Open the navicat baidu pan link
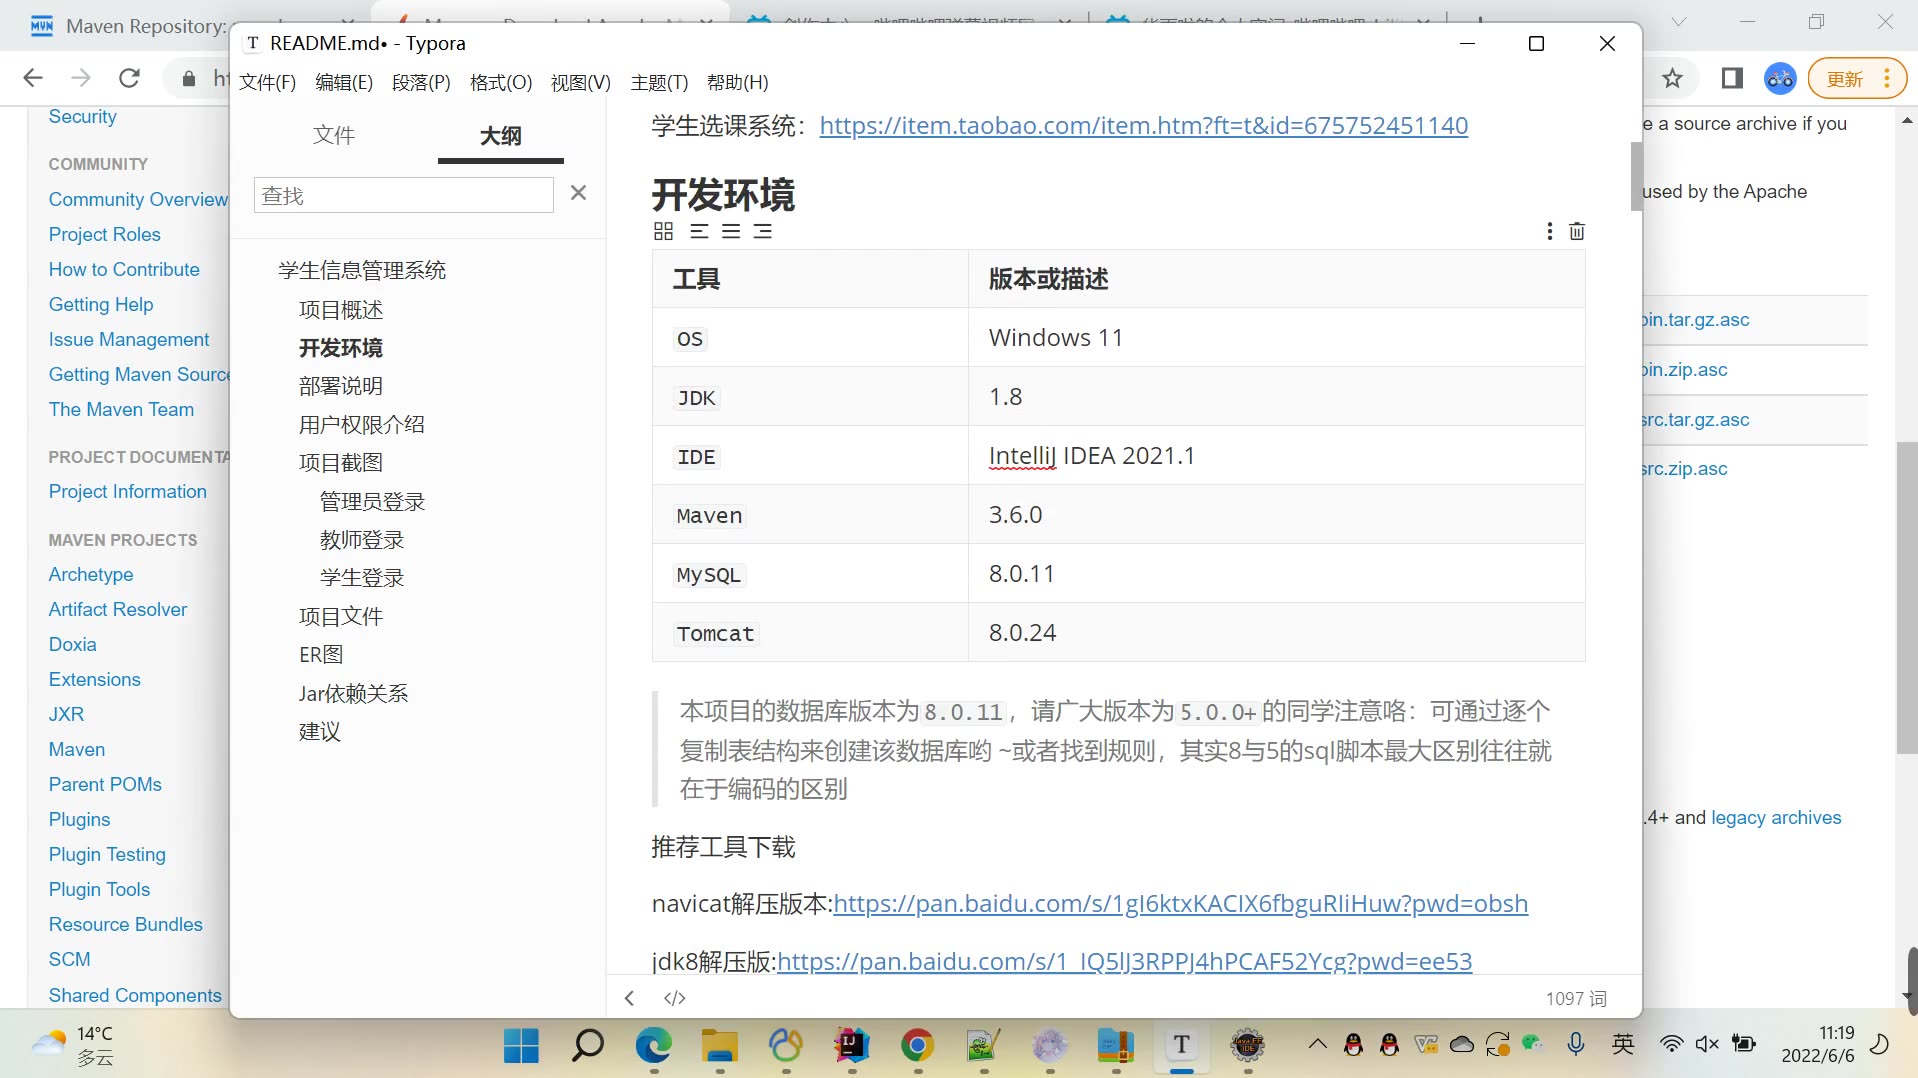 tap(1181, 904)
